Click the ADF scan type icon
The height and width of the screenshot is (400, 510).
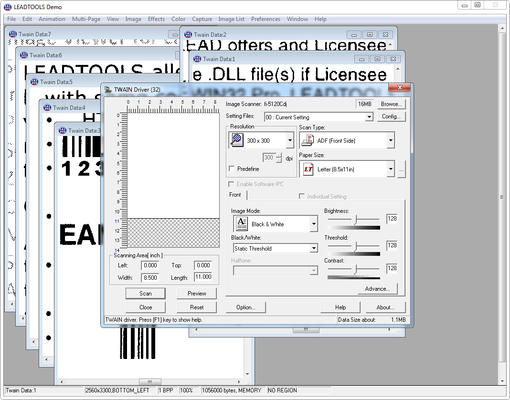point(307,141)
